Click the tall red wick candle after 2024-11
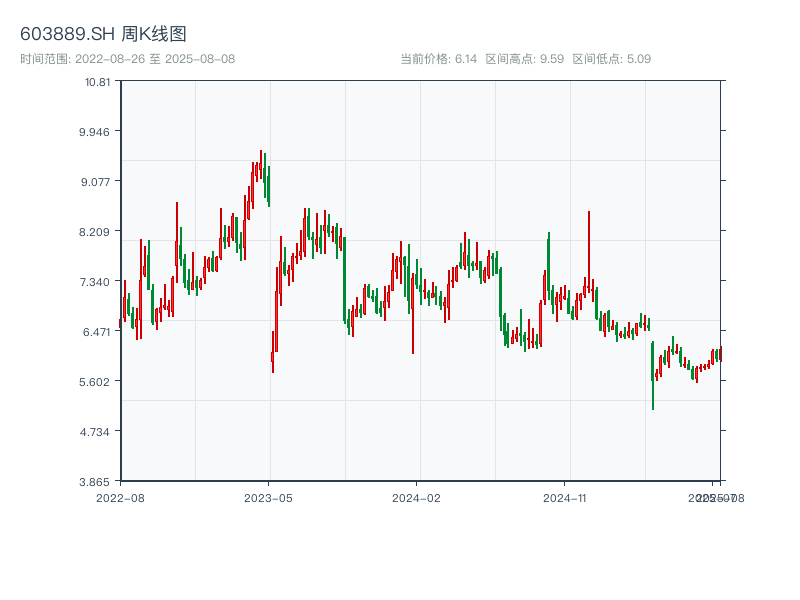 [589, 252]
